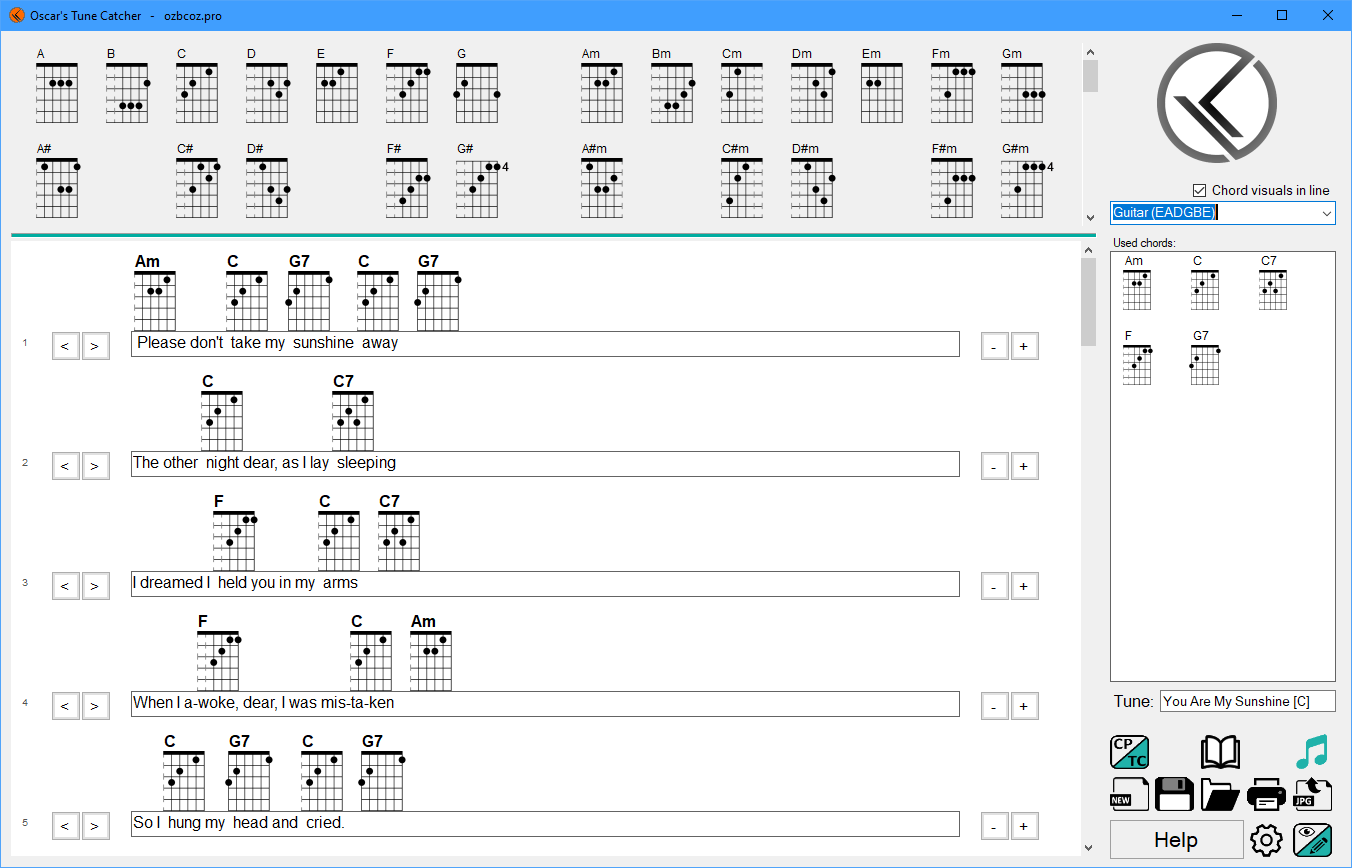This screenshot has width=1352, height=868.
Task: Pick the F# chord from palette
Action: [408, 180]
